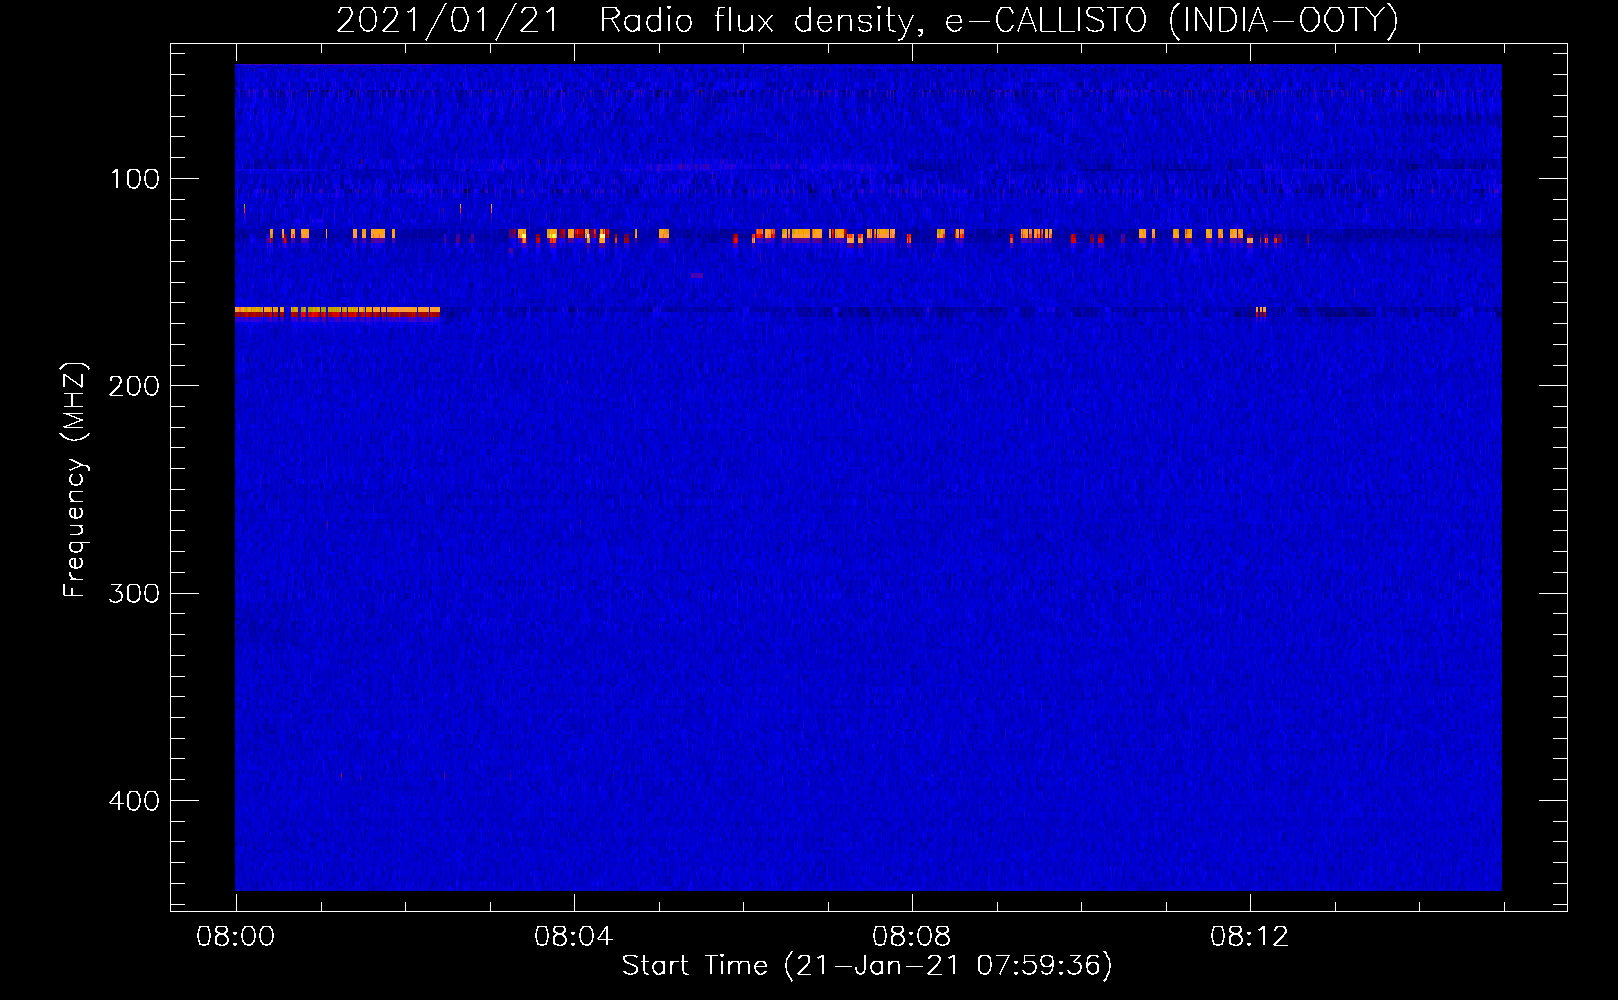1618x1000 pixels.
Task: Click the 'Frequency (MHZ)' axis label
Action: pos(75,480)
